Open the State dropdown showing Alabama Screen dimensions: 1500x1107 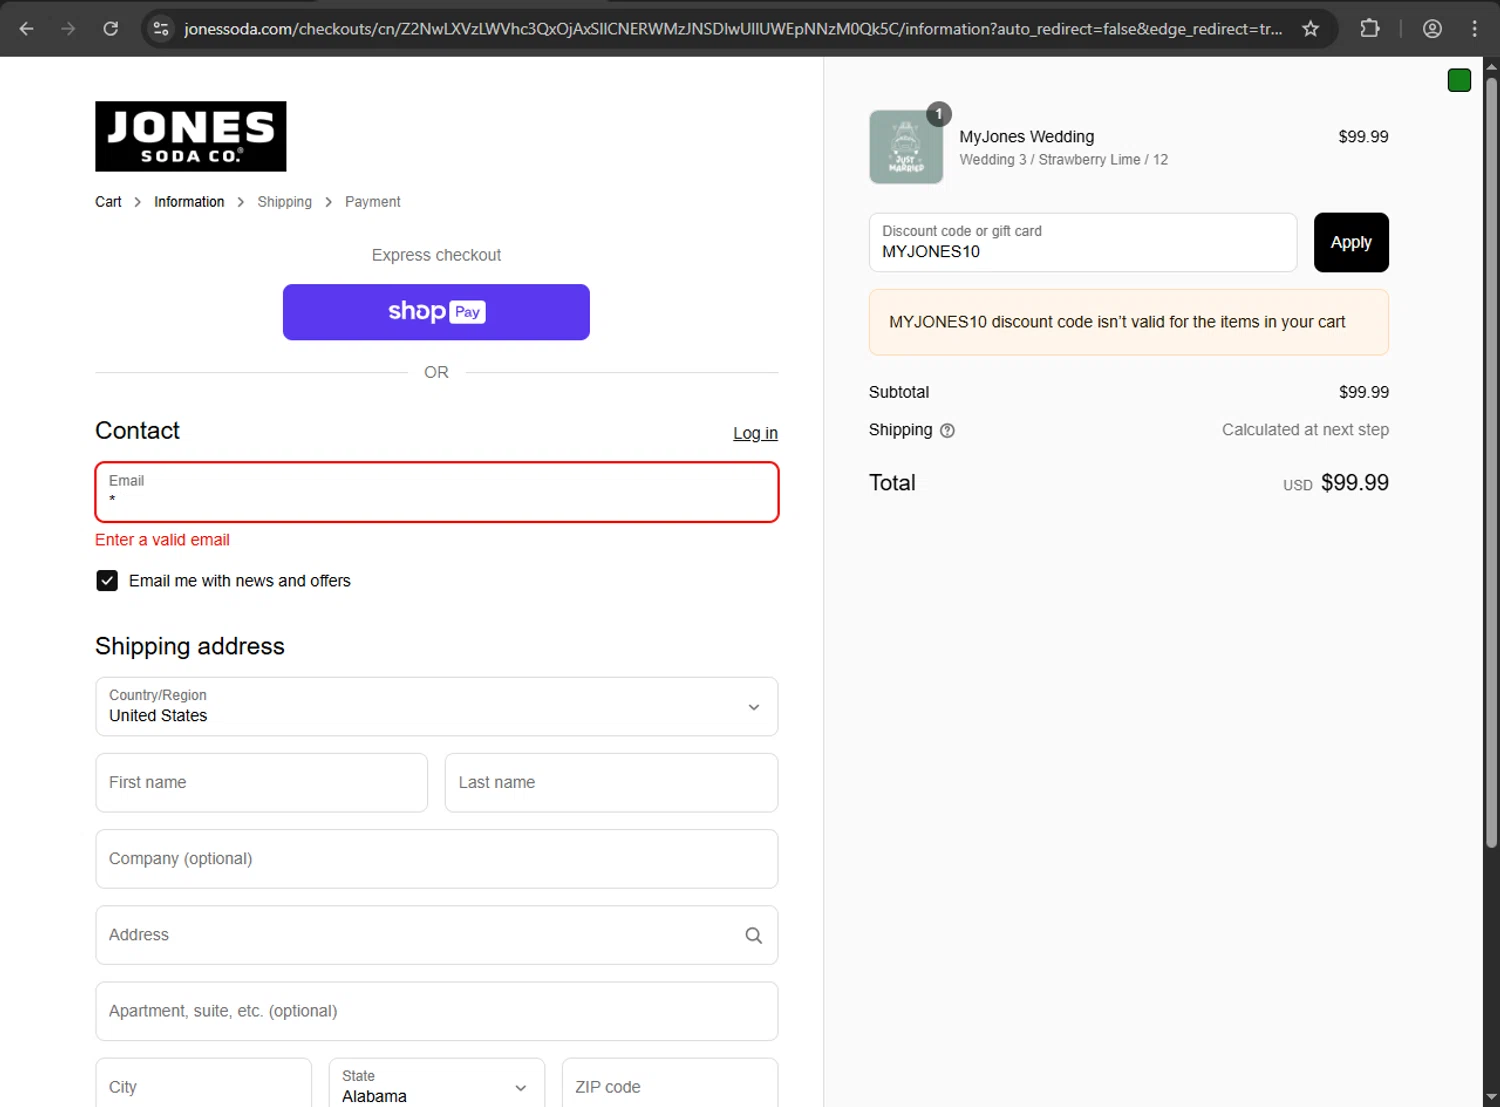click(x=437, y=1084)
